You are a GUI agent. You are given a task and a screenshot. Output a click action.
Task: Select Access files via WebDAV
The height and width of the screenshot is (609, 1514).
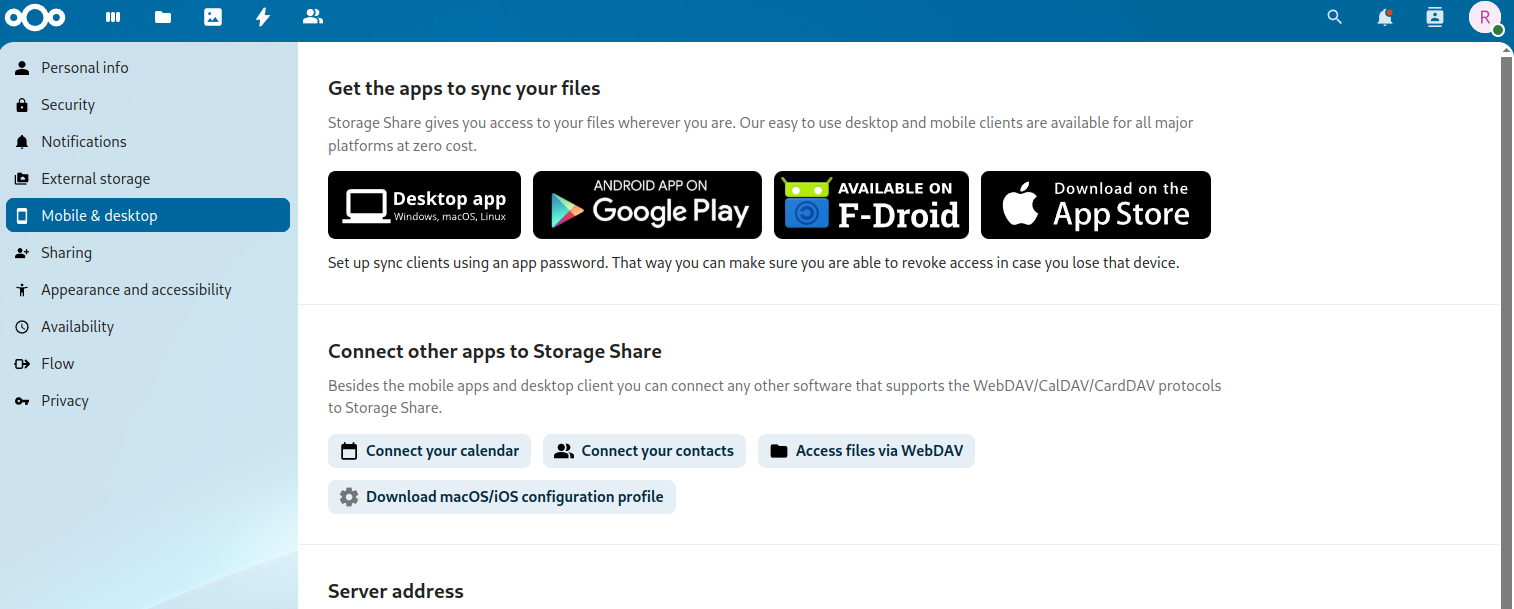pos(866,451)
